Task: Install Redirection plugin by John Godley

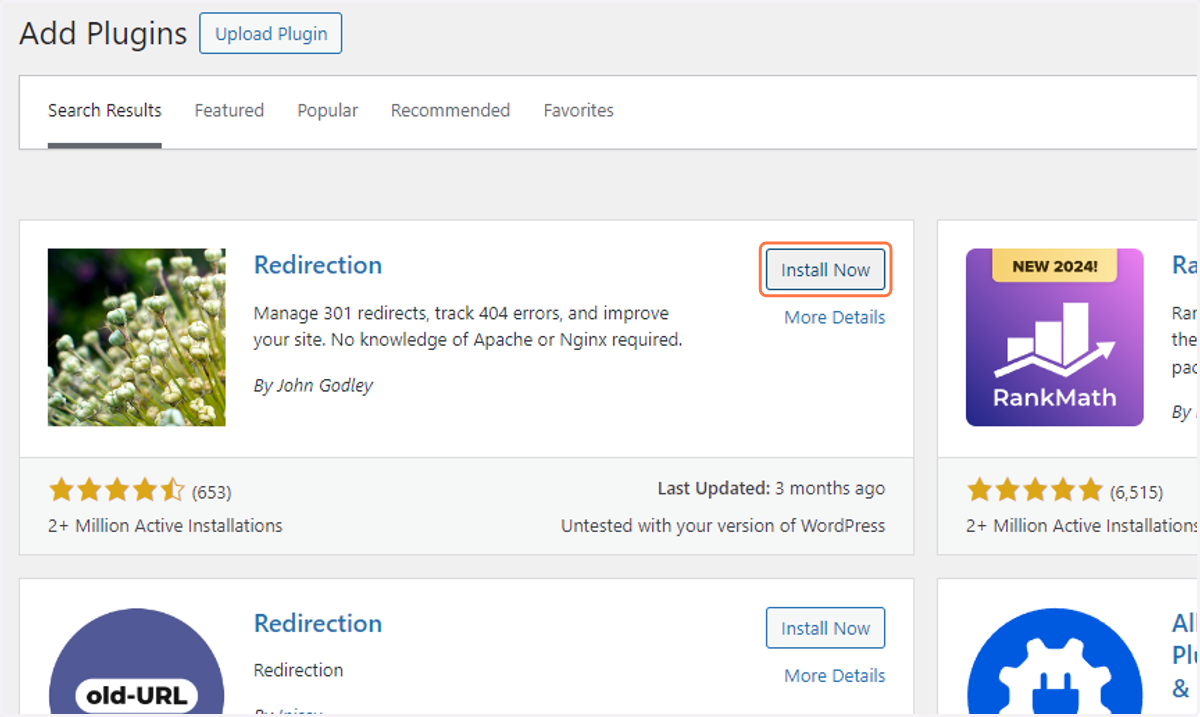Action: tap(826, 270)
